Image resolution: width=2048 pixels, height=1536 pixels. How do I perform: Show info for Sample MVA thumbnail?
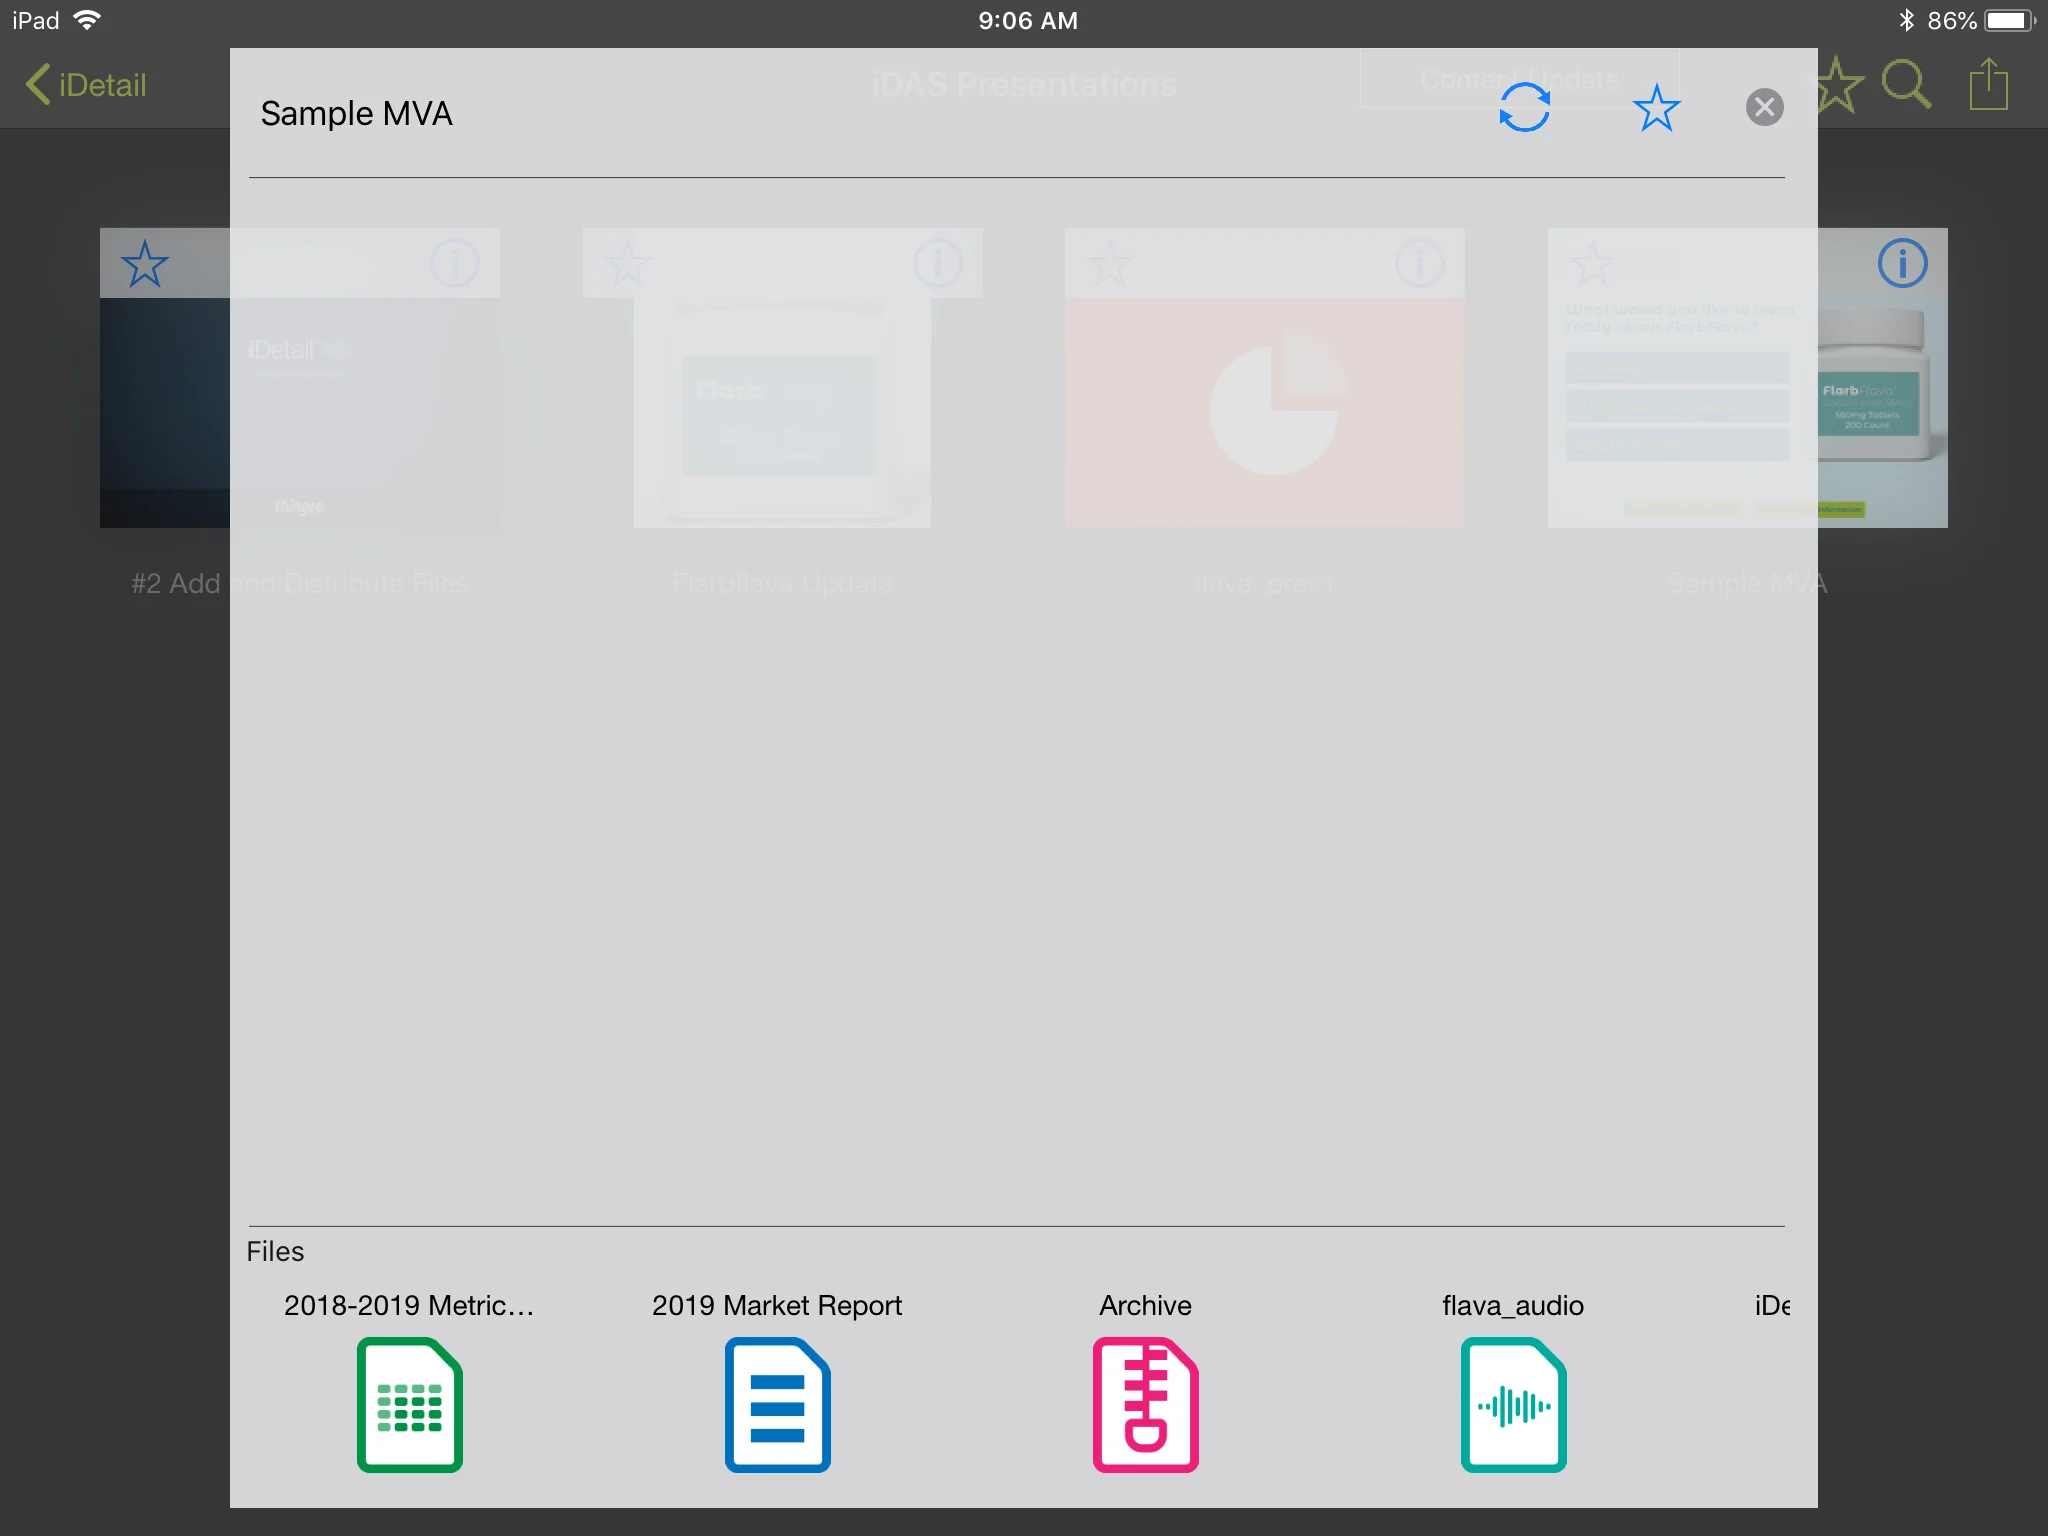[x=1902, y=264]
